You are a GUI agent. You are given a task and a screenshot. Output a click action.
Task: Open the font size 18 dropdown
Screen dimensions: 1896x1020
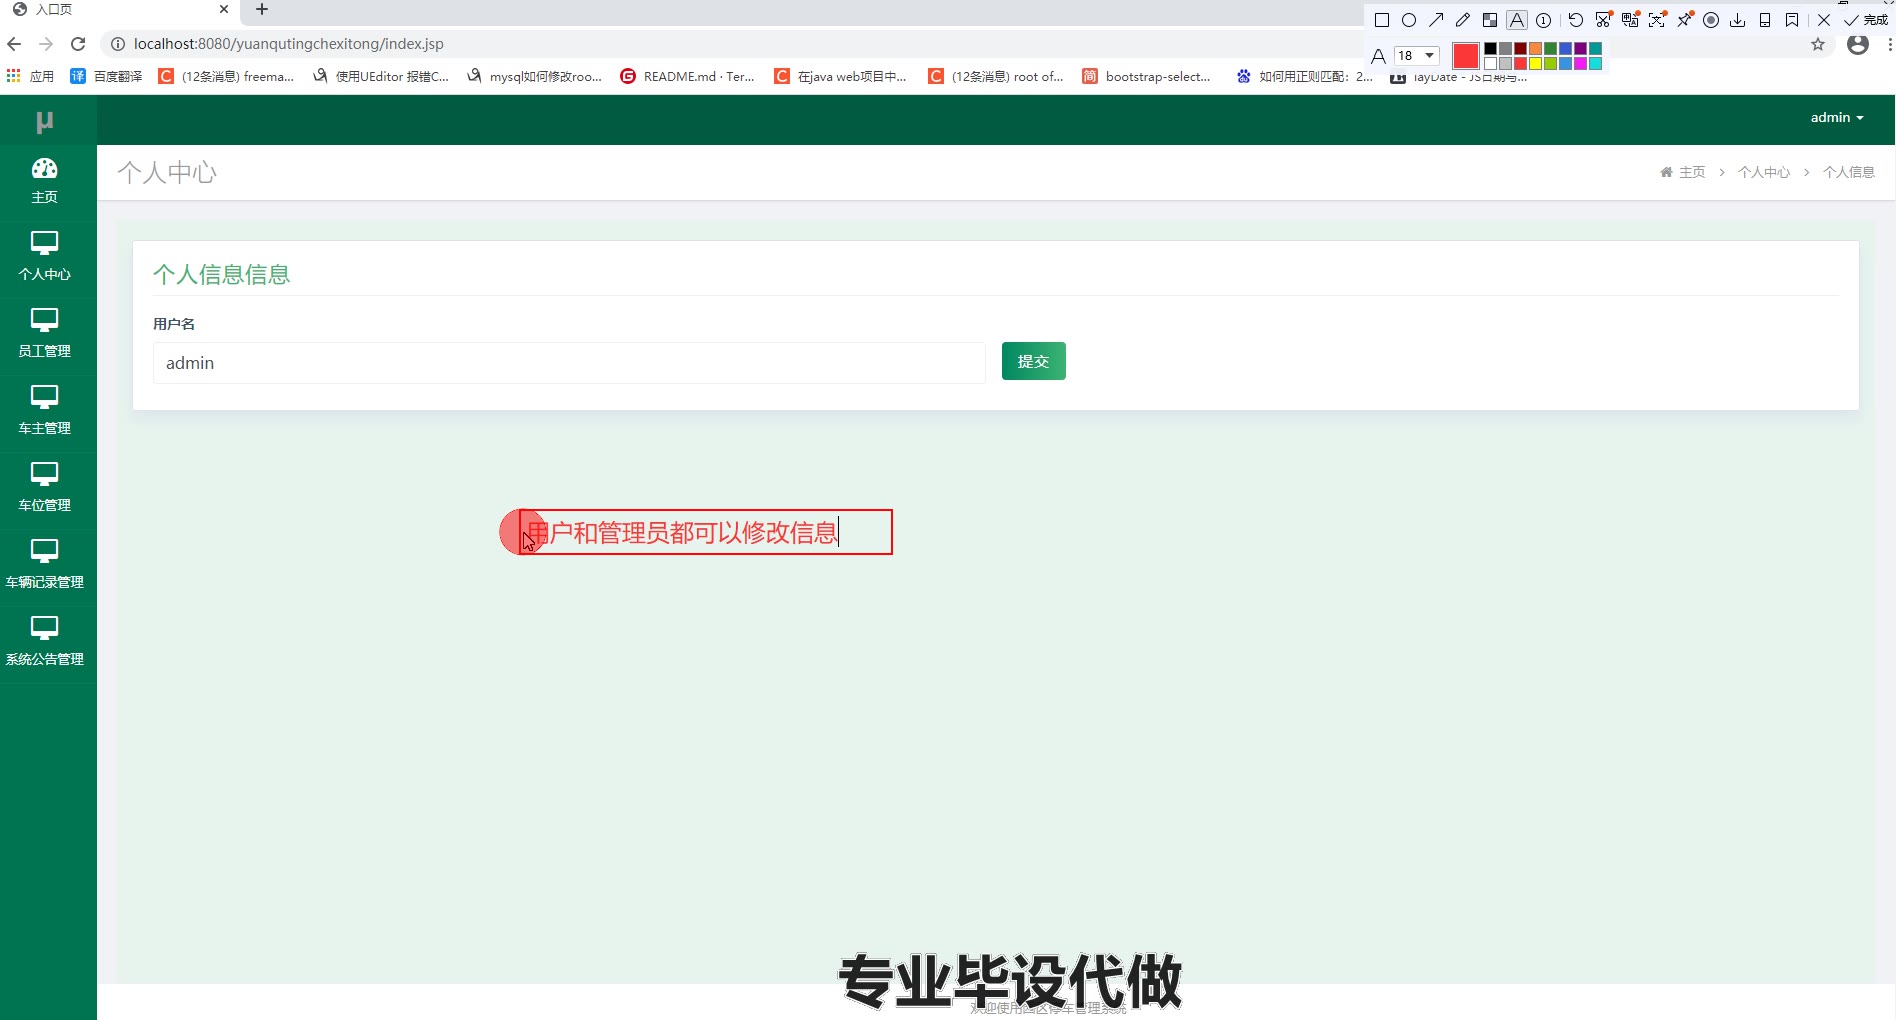(x=1417, y=56)
